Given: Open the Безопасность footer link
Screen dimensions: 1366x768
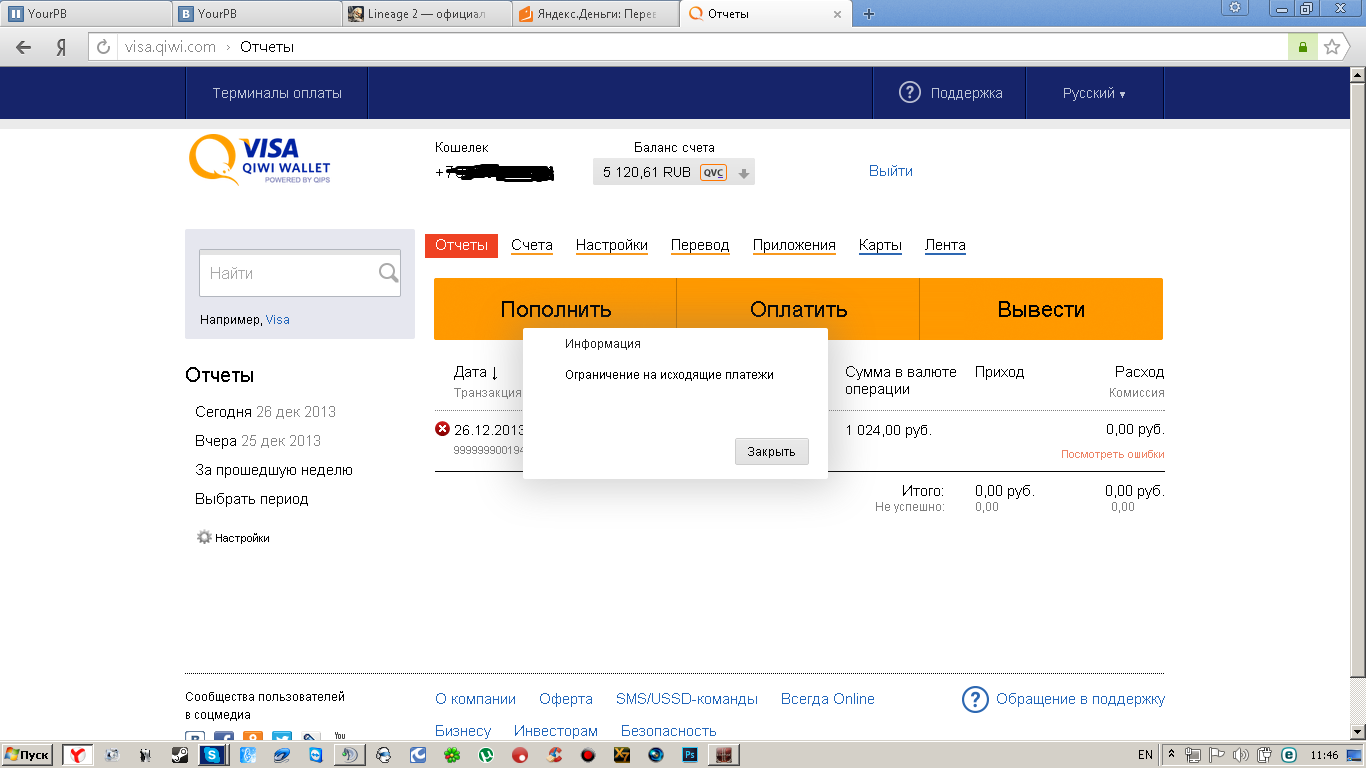Looking at the screenshot, I should [x=669, y=731].
